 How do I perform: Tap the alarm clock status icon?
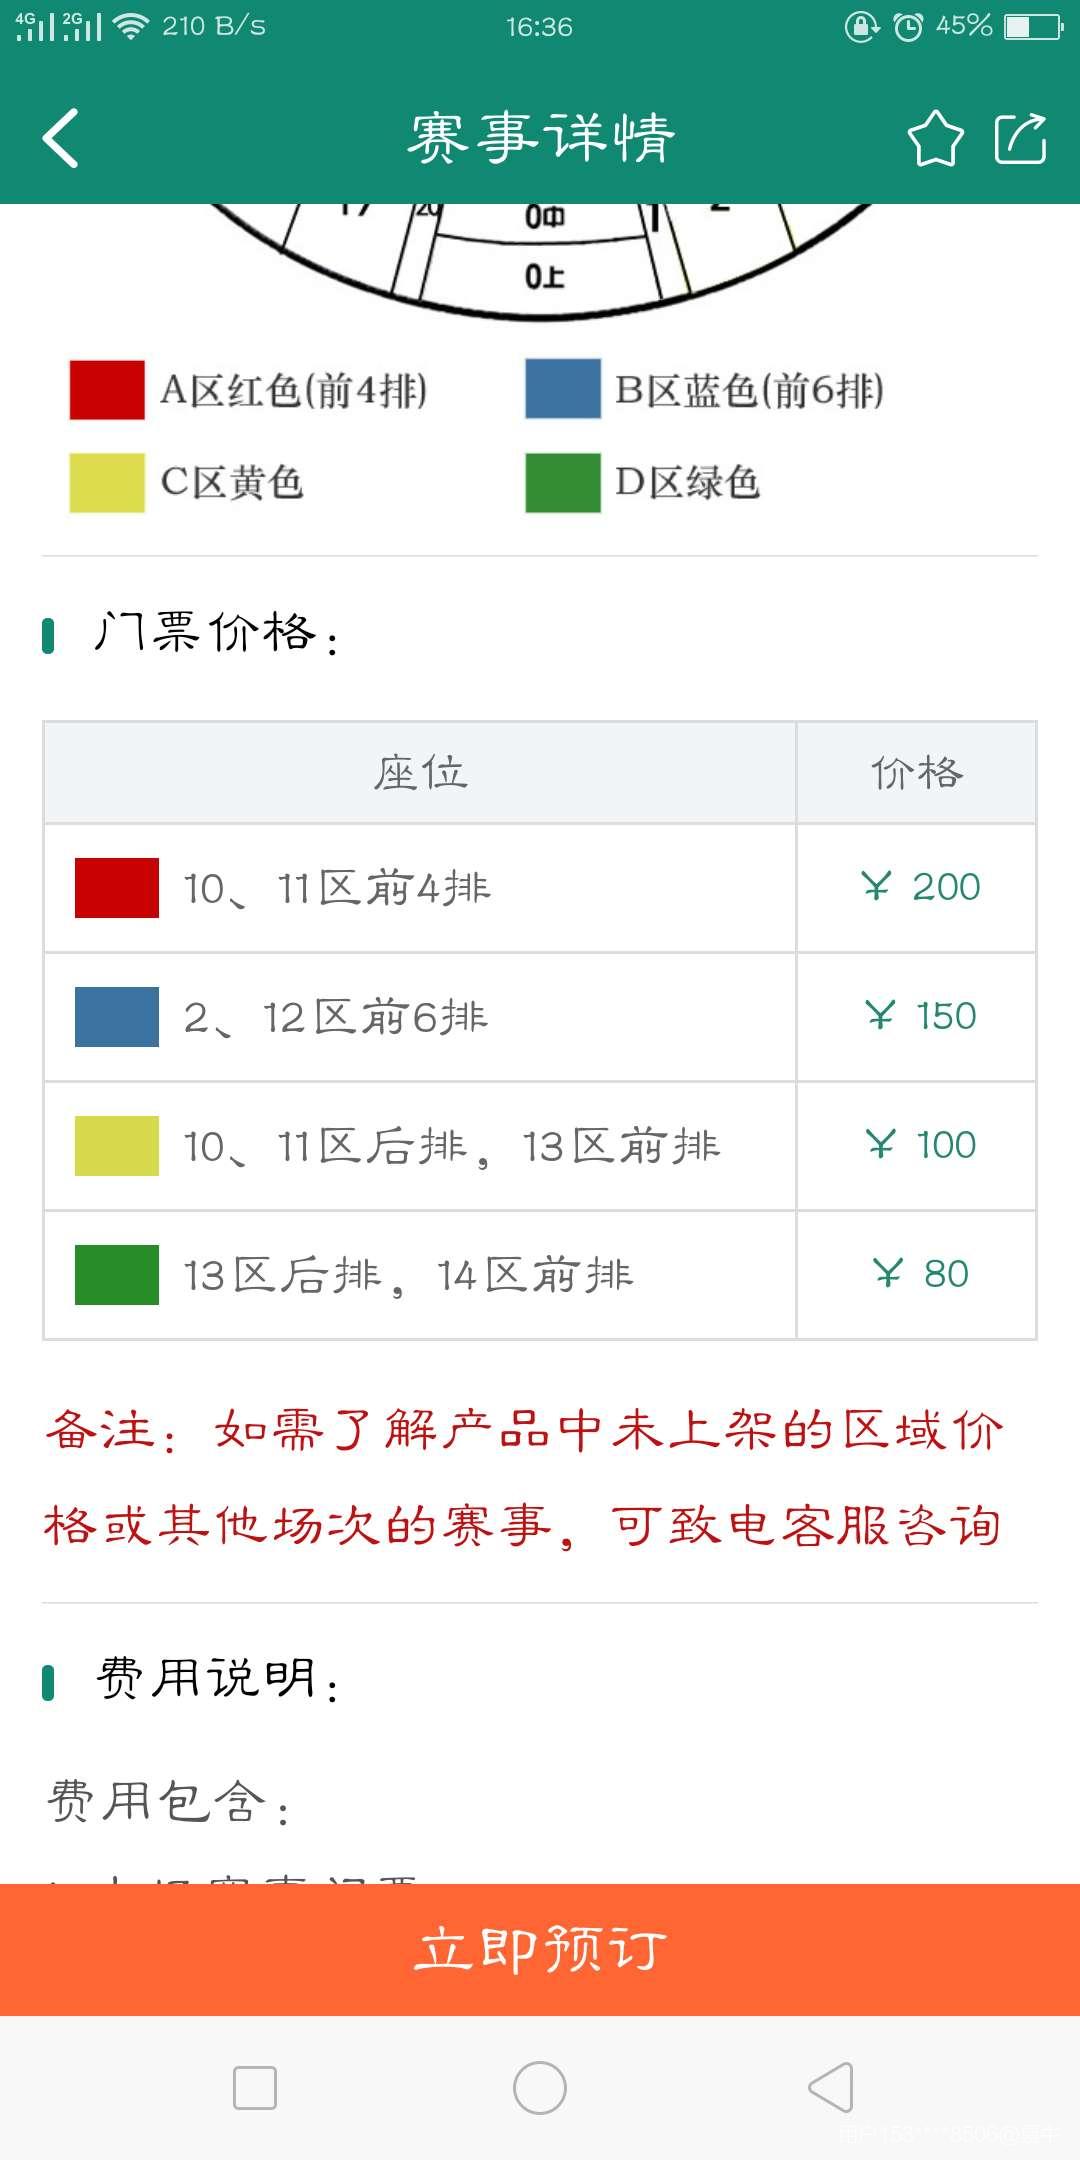click(x=908, y=27)
